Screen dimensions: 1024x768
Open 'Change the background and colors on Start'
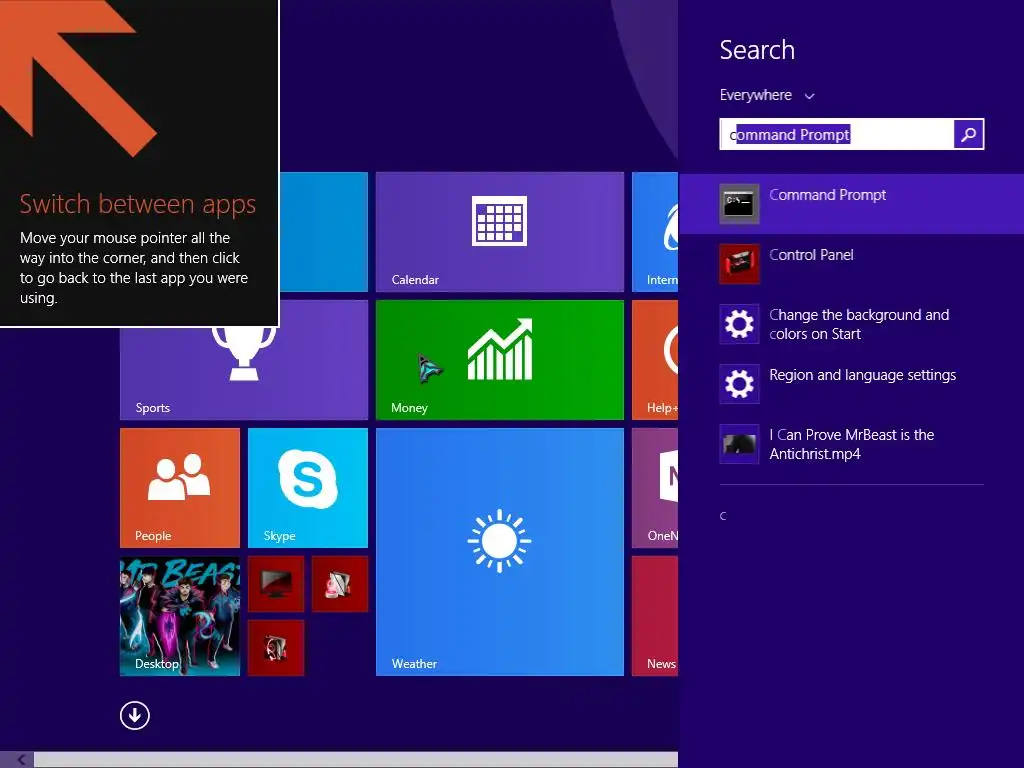click(x=852, y=324)
